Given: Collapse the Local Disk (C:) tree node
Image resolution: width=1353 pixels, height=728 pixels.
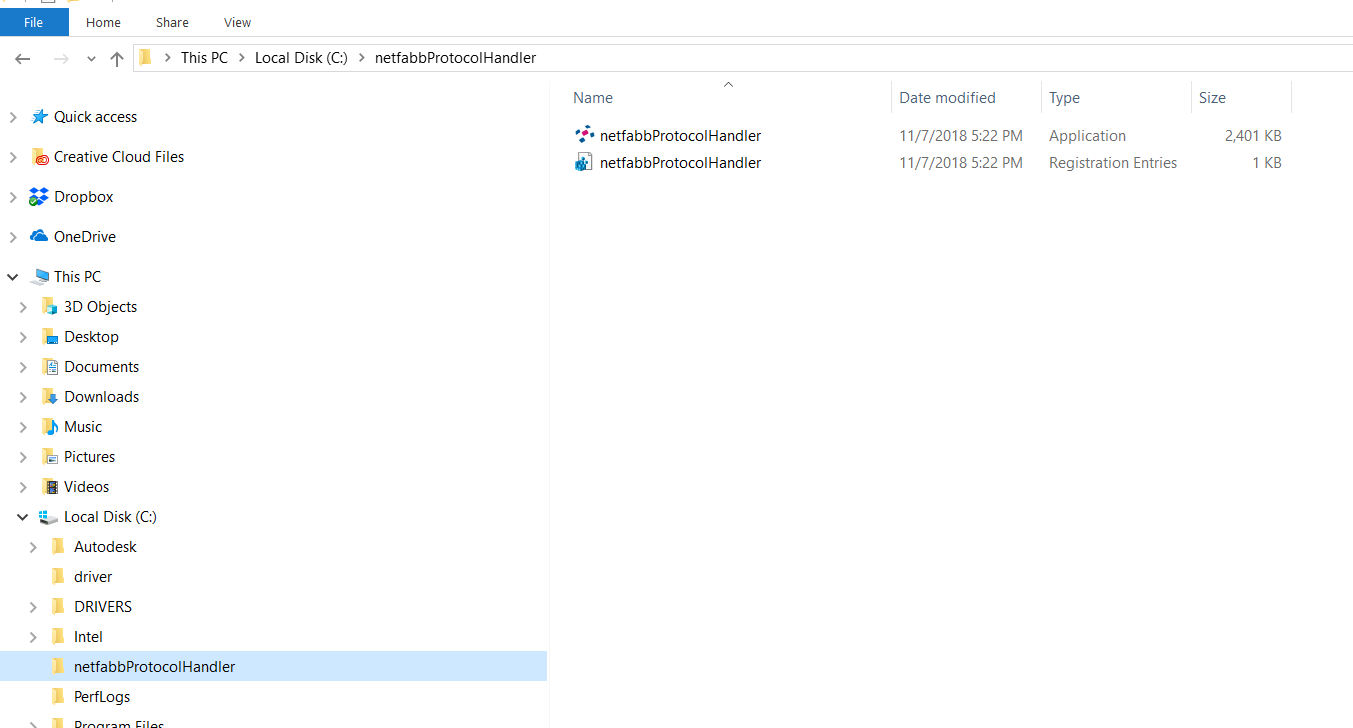Looking at the screenshot, I should pyautogui.click(x=23, y=517).
